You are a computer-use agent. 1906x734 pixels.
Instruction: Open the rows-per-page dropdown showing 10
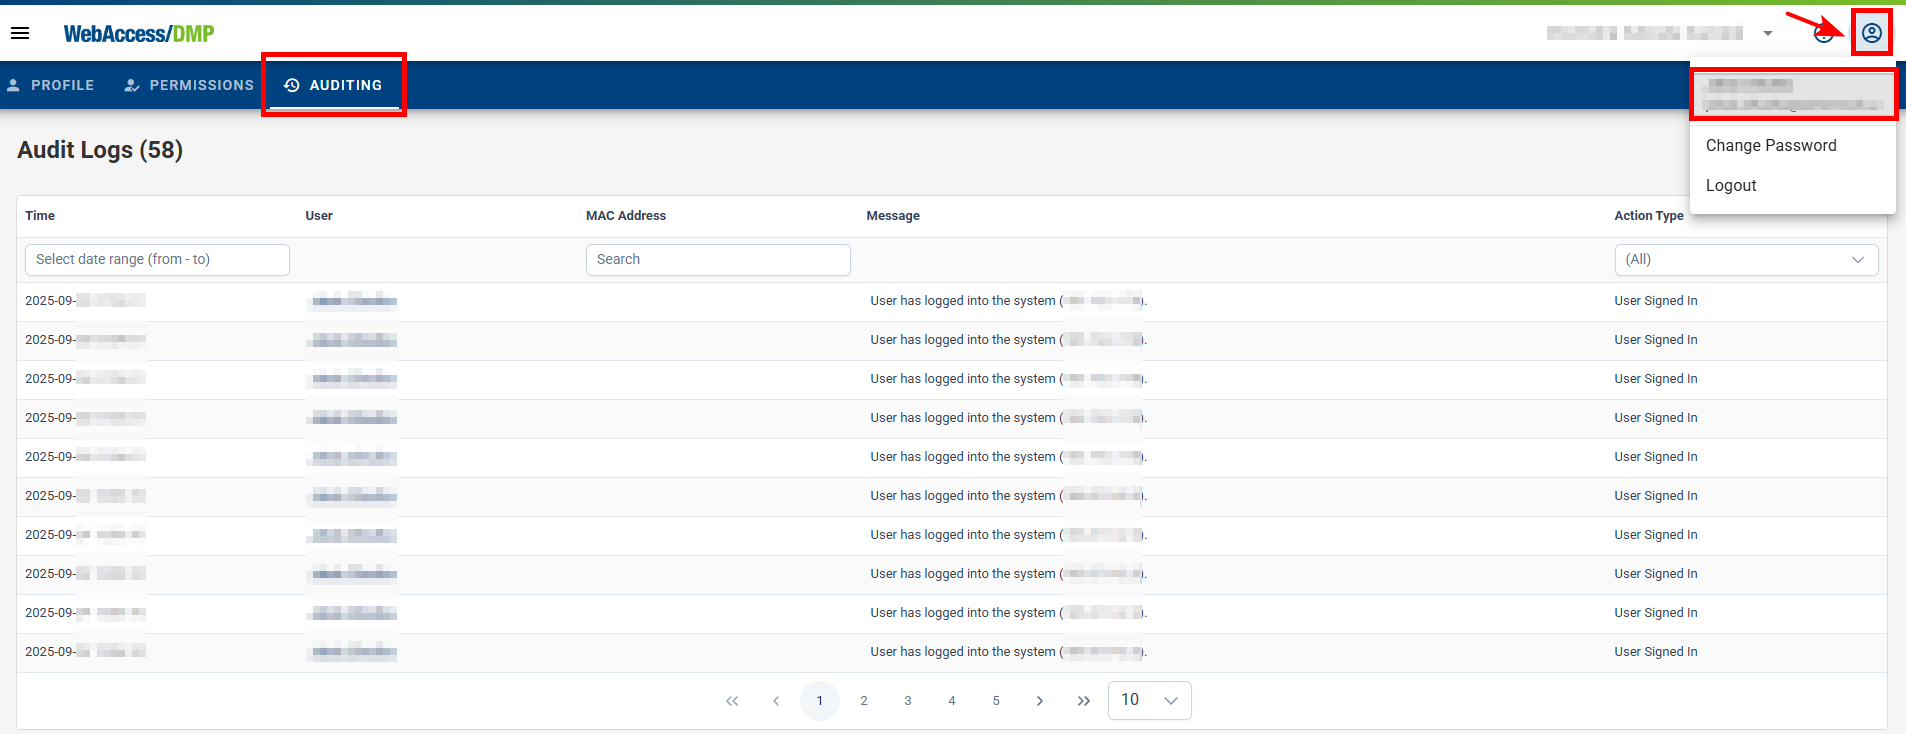tap(1149, 700)
